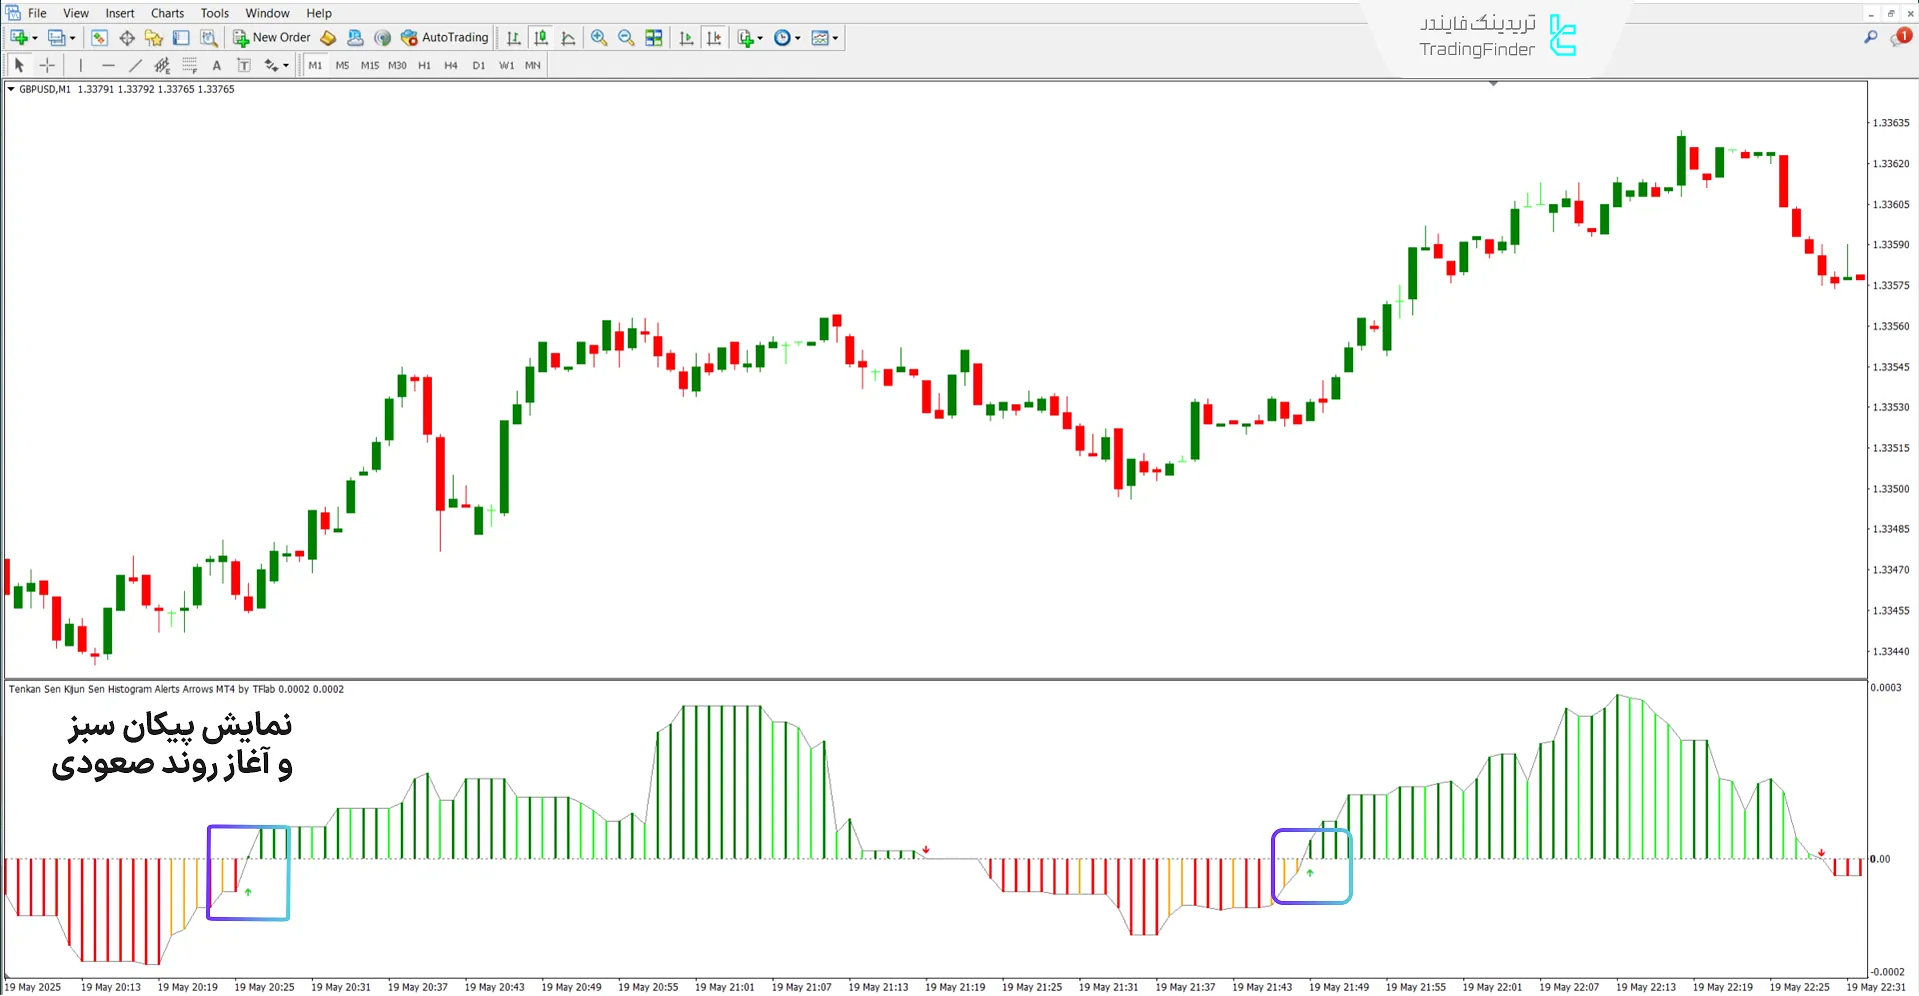The image size is (1919, 996).
Task: Switch chart to candlestick mode
Action: click(x=541, y=38)
